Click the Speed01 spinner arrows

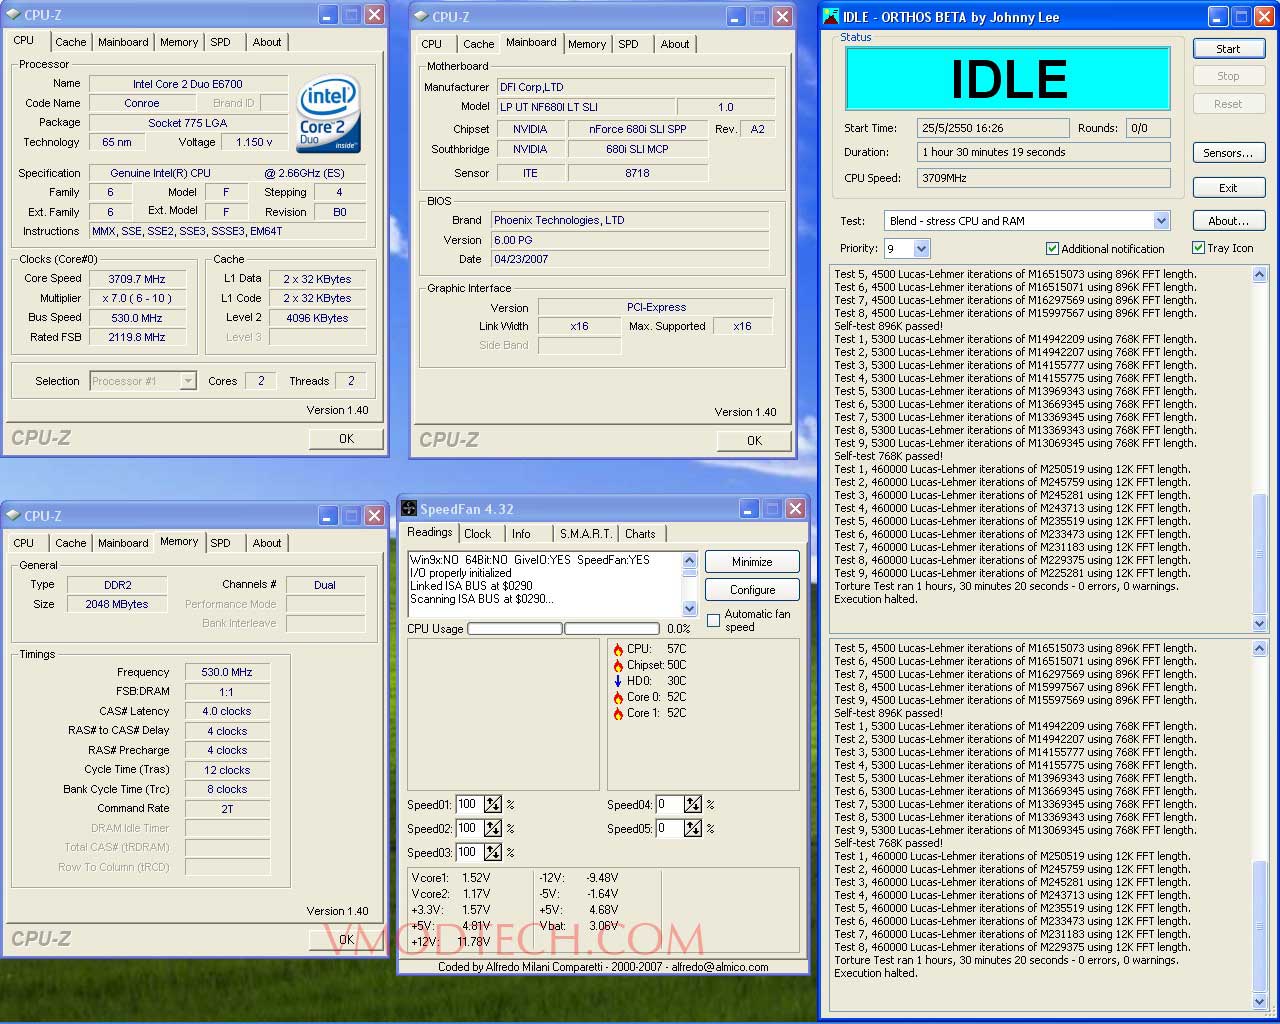tap(493, 805)
